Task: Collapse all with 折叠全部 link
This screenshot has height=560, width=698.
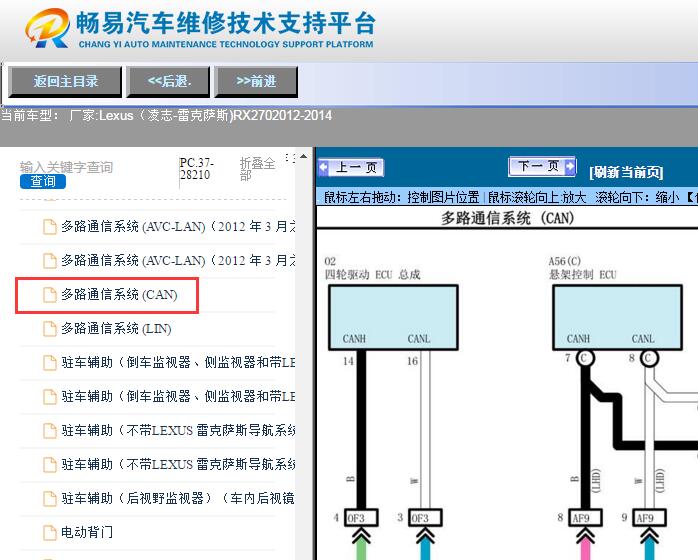Action: [x=257, y=169]
